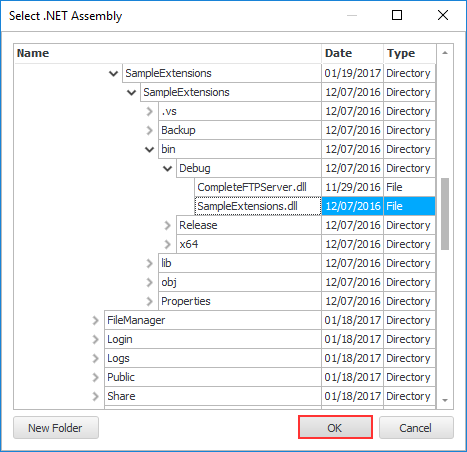Screen dimensions: 467x452
Task: Click the scrollbar down arrow
Action: tap(445, 400)
